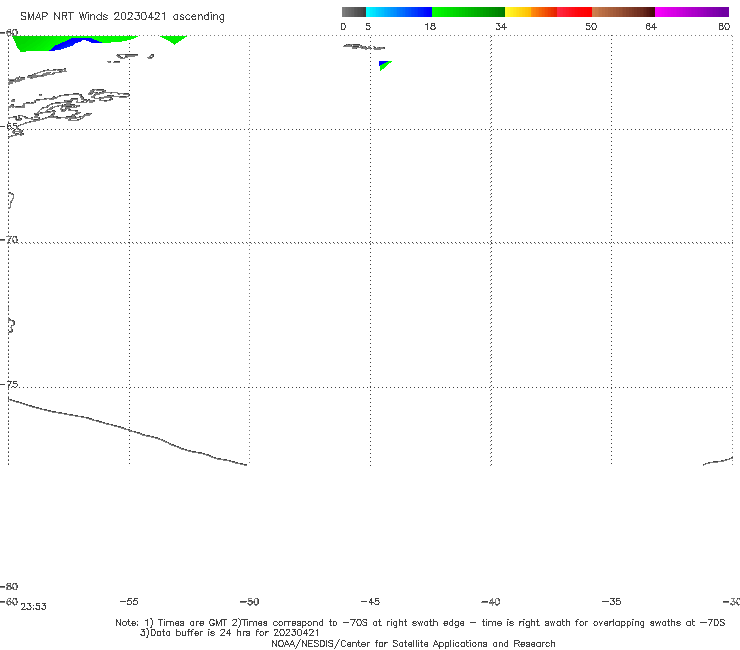Click the -40 longitude axis label
Image resolution: width=740 pixels, height=650 pixels.
coord(491,601)
